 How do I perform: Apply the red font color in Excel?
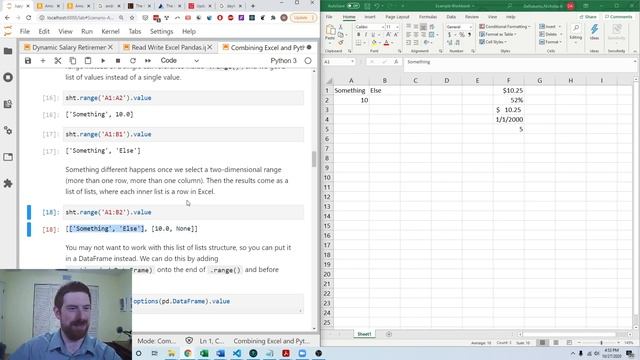(x=386, y=43)
